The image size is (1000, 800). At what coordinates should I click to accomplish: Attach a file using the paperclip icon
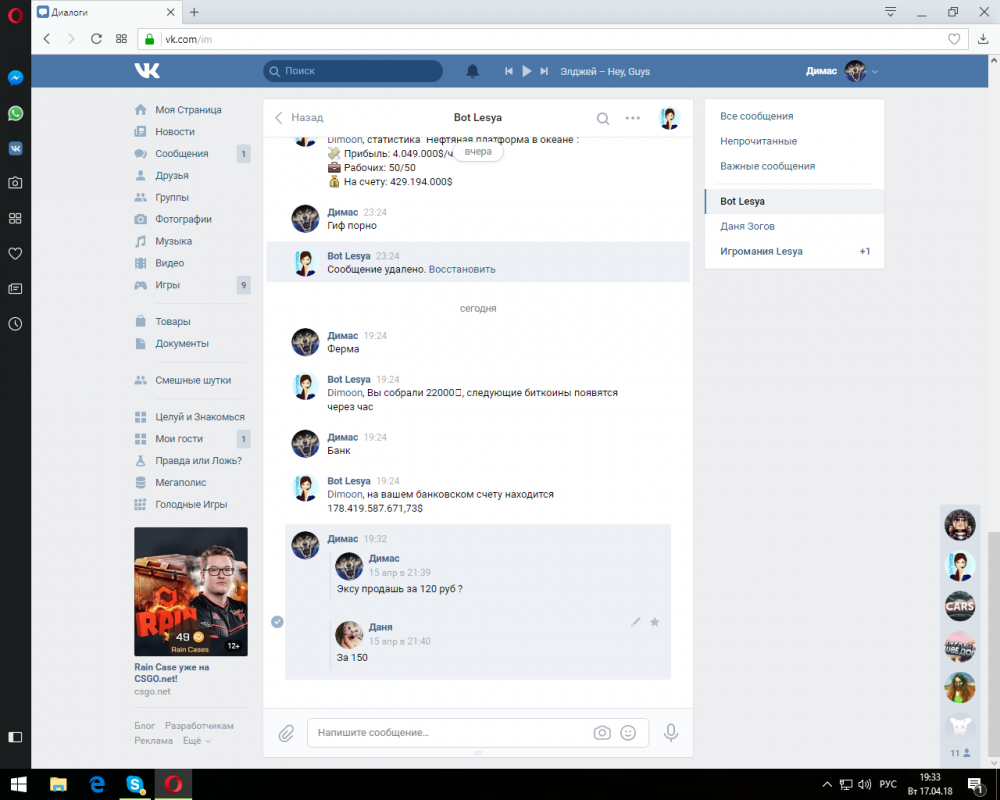coord(286,733)
